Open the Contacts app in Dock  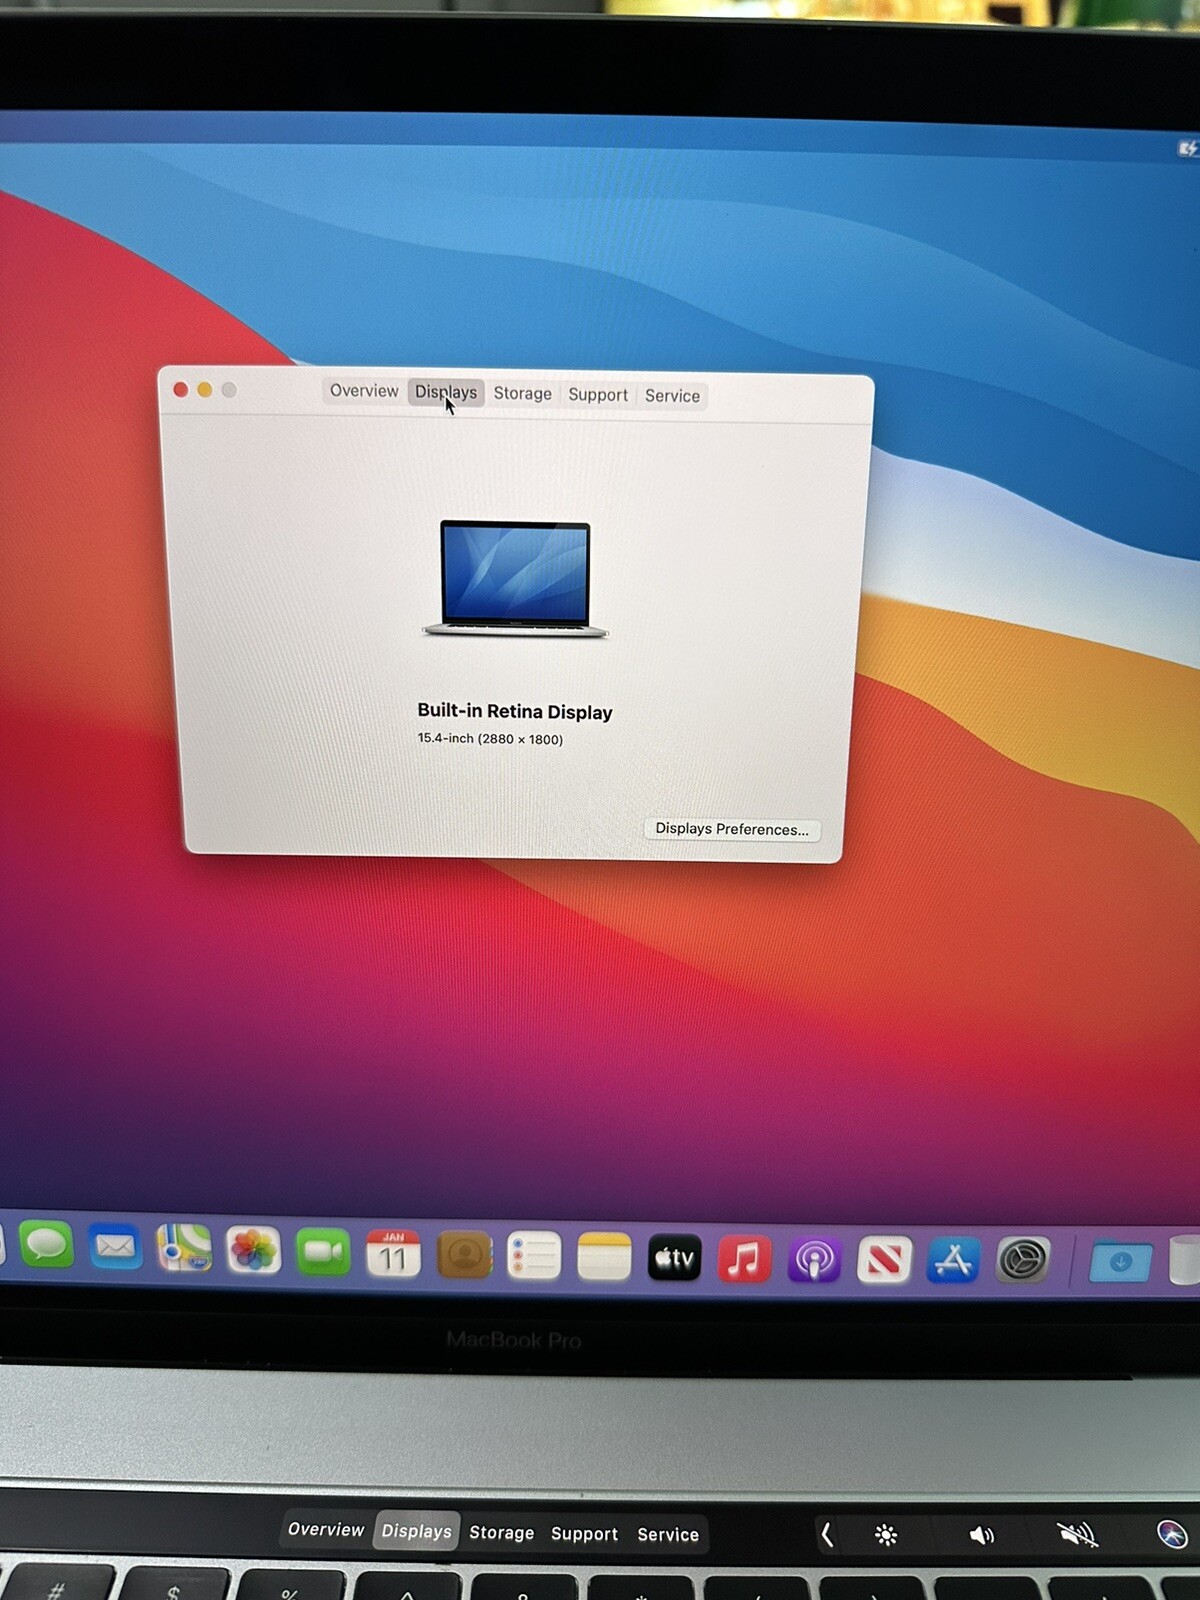pos(464,1255)
